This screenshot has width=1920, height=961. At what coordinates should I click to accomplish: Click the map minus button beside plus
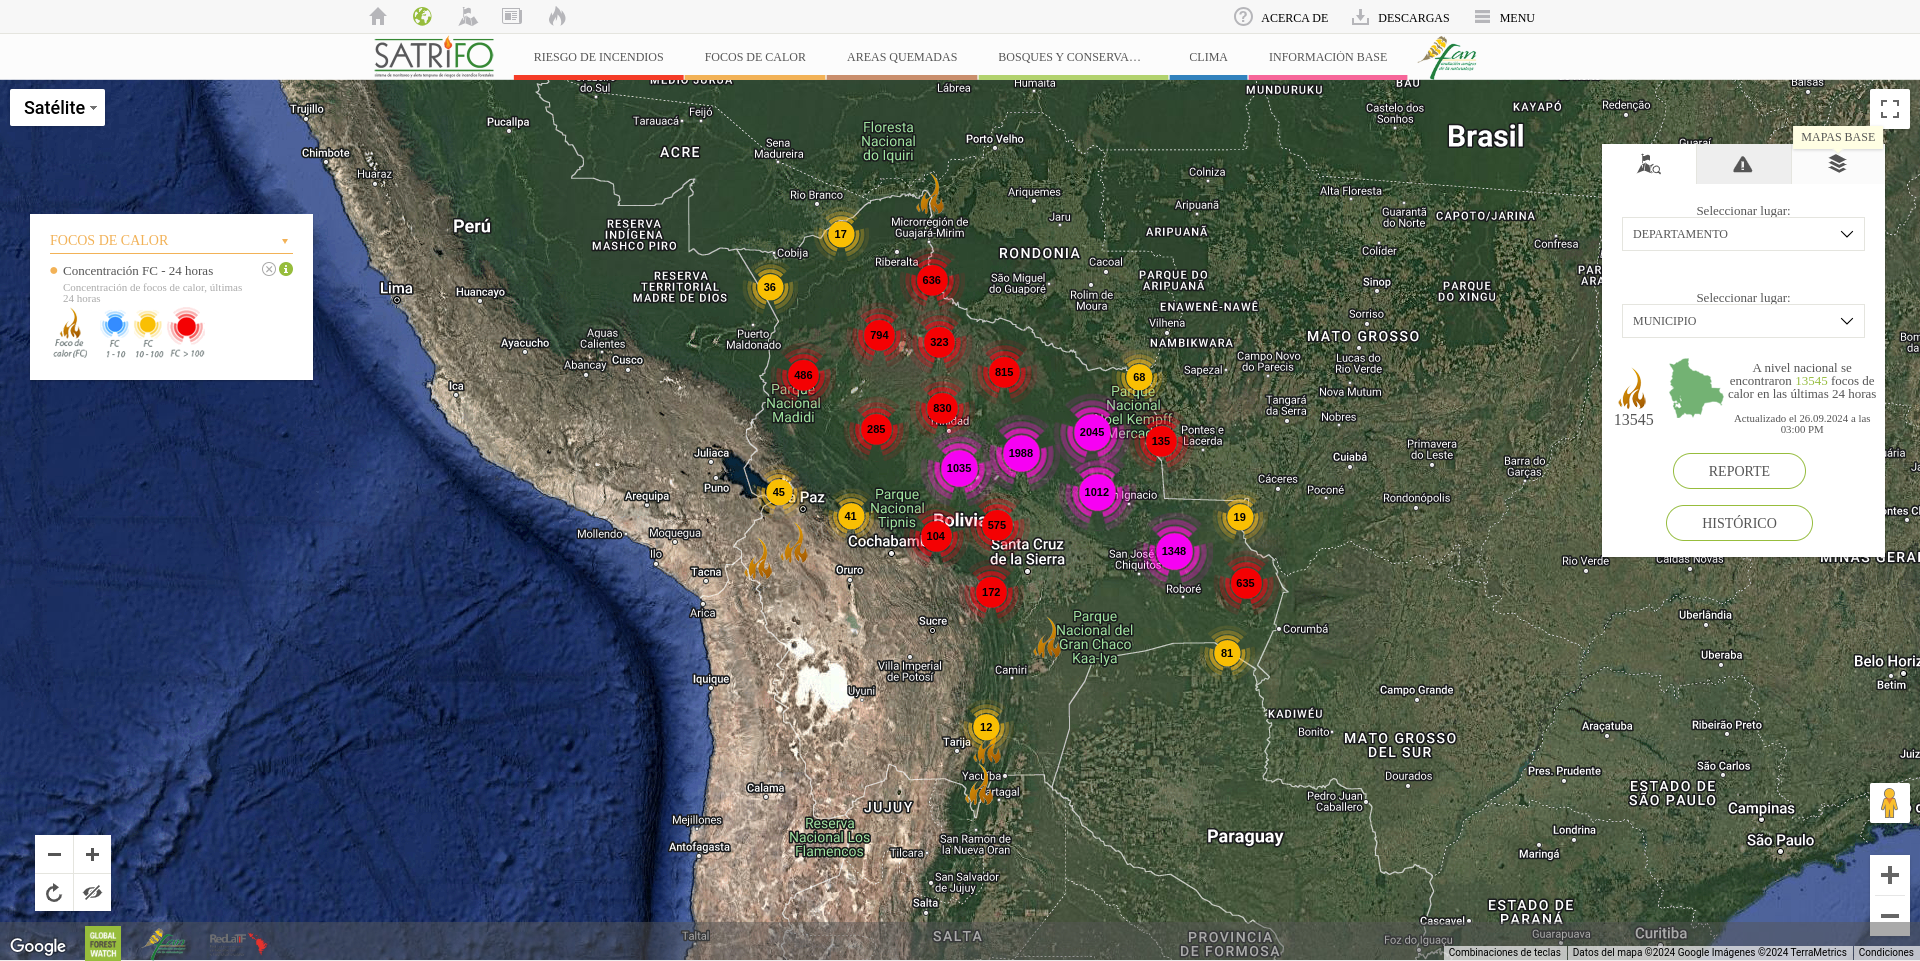tap(54, 854)
